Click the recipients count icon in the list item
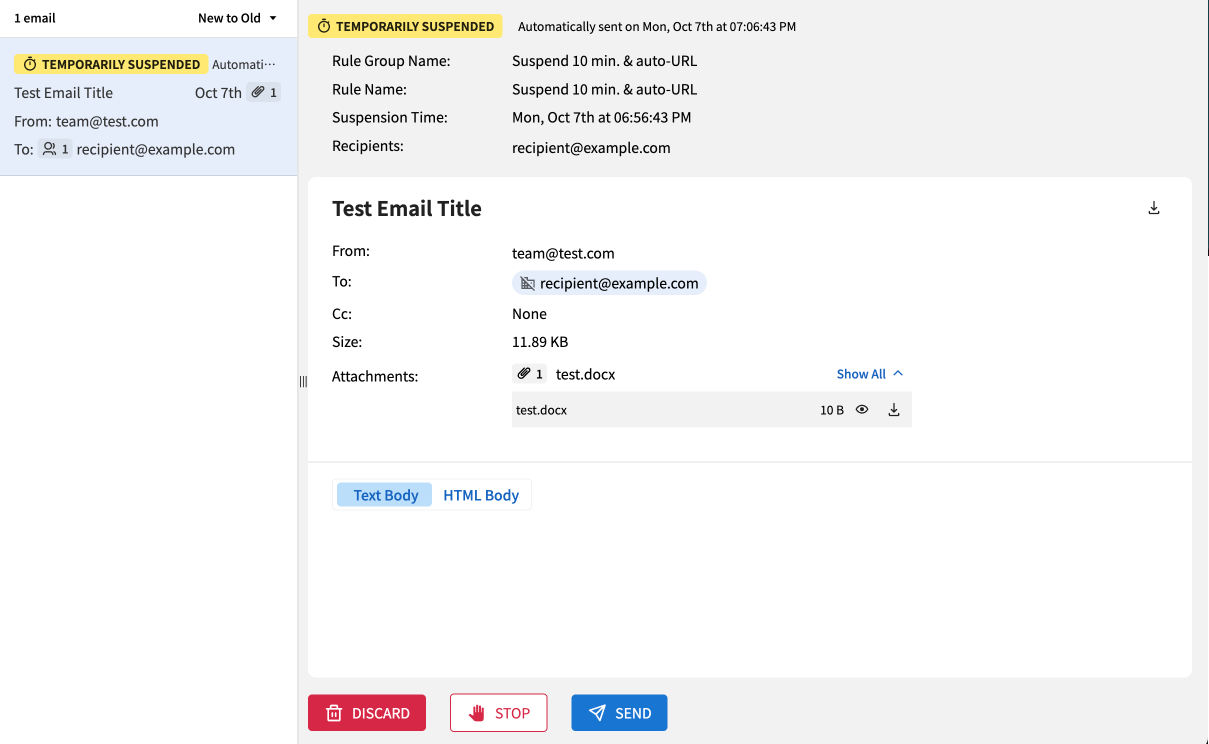Screen dimensions: 1209x744 [55, 149]
